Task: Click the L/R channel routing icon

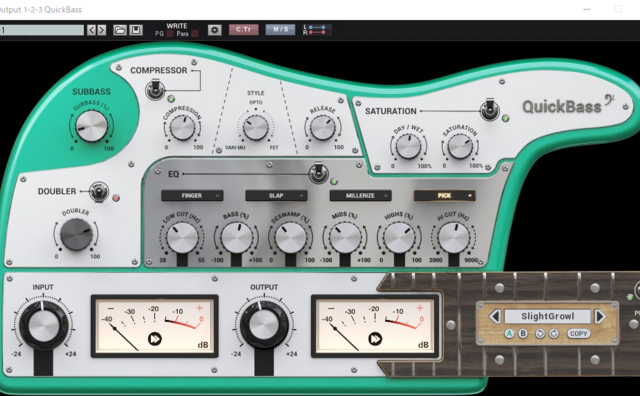Action: tap(317, 30)
